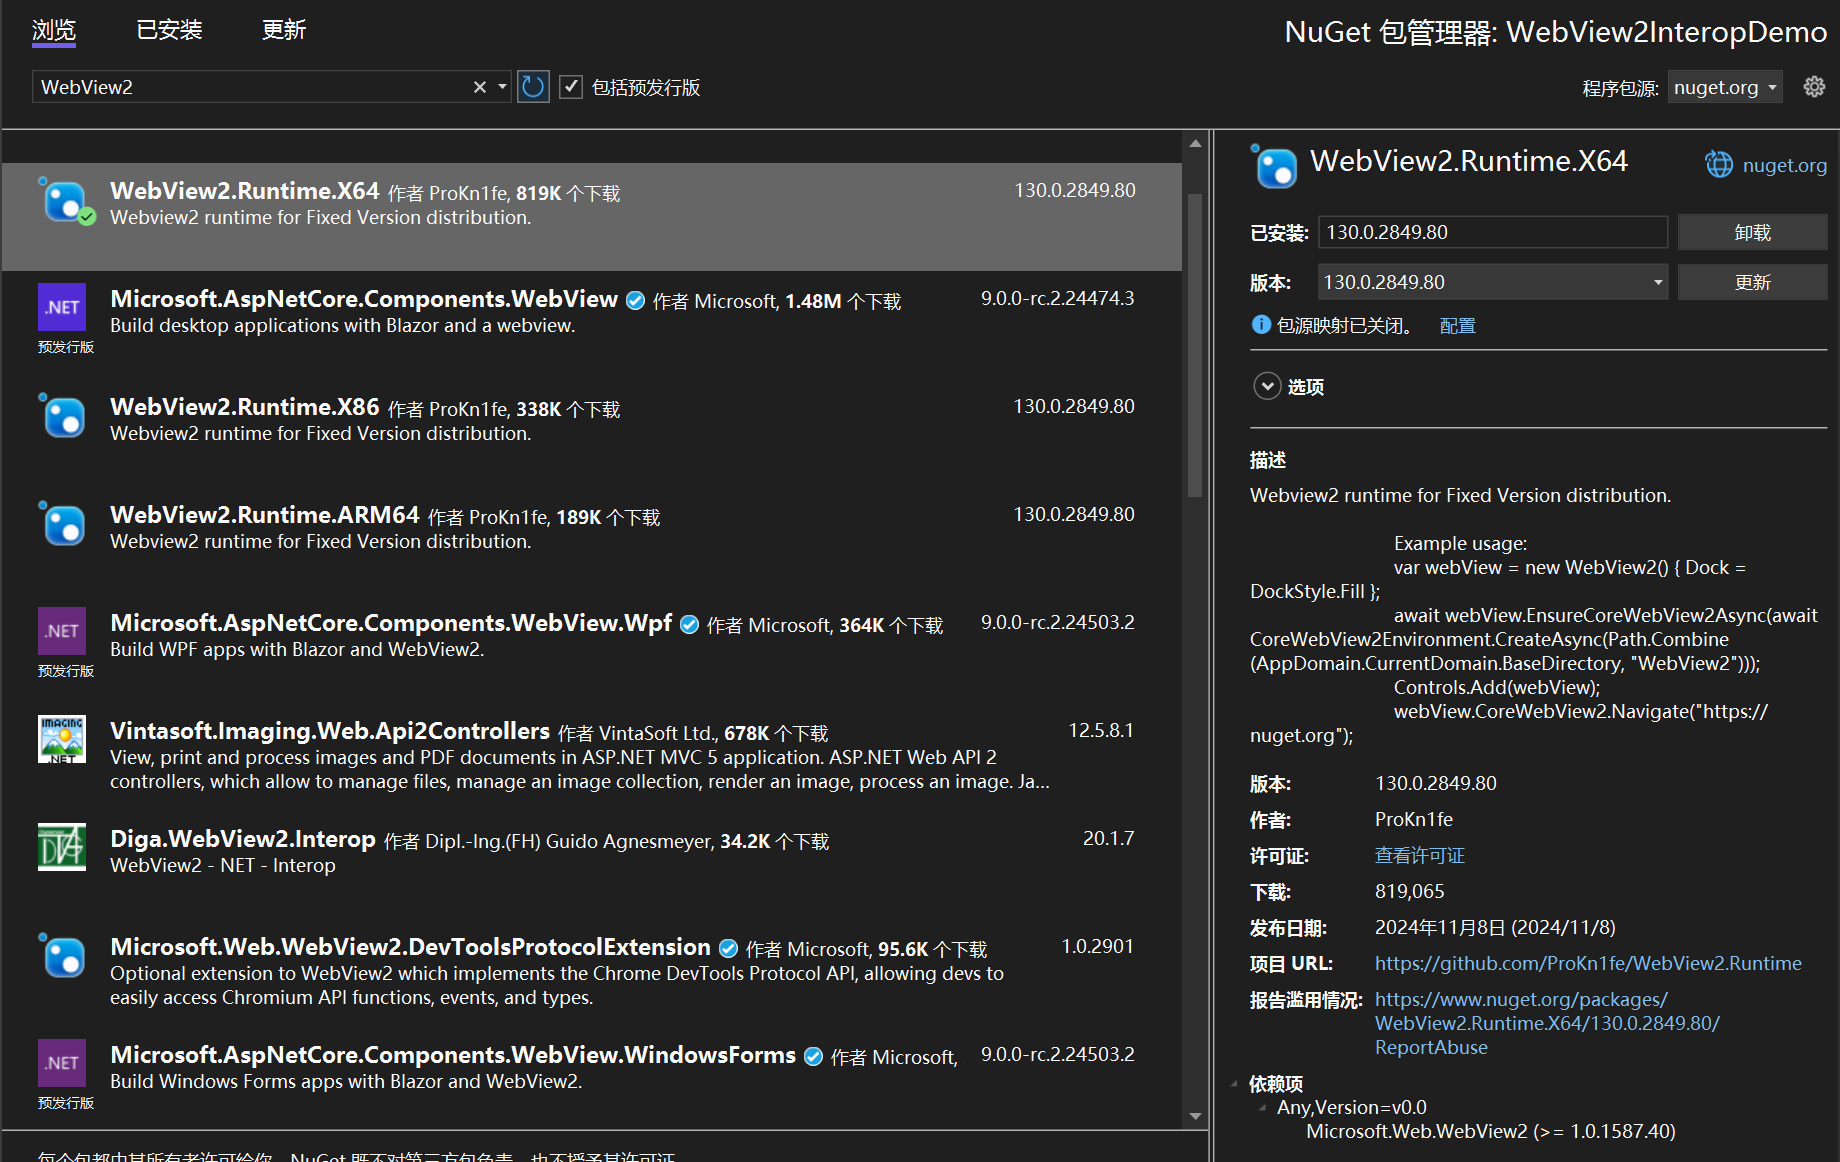Click version 1.0.2901 in package list
This screenshot has height=1162, width=1840.
(x=1097, y=946)
